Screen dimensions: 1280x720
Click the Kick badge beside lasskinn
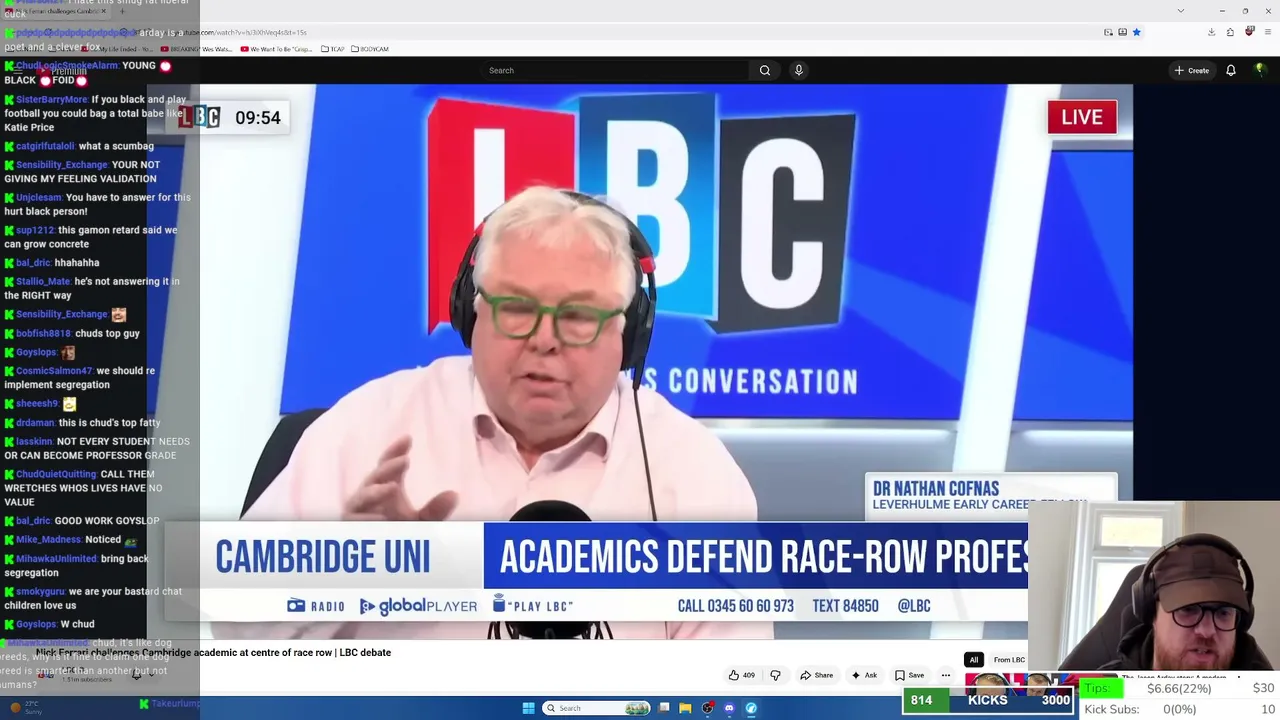(x=9, y=442)
